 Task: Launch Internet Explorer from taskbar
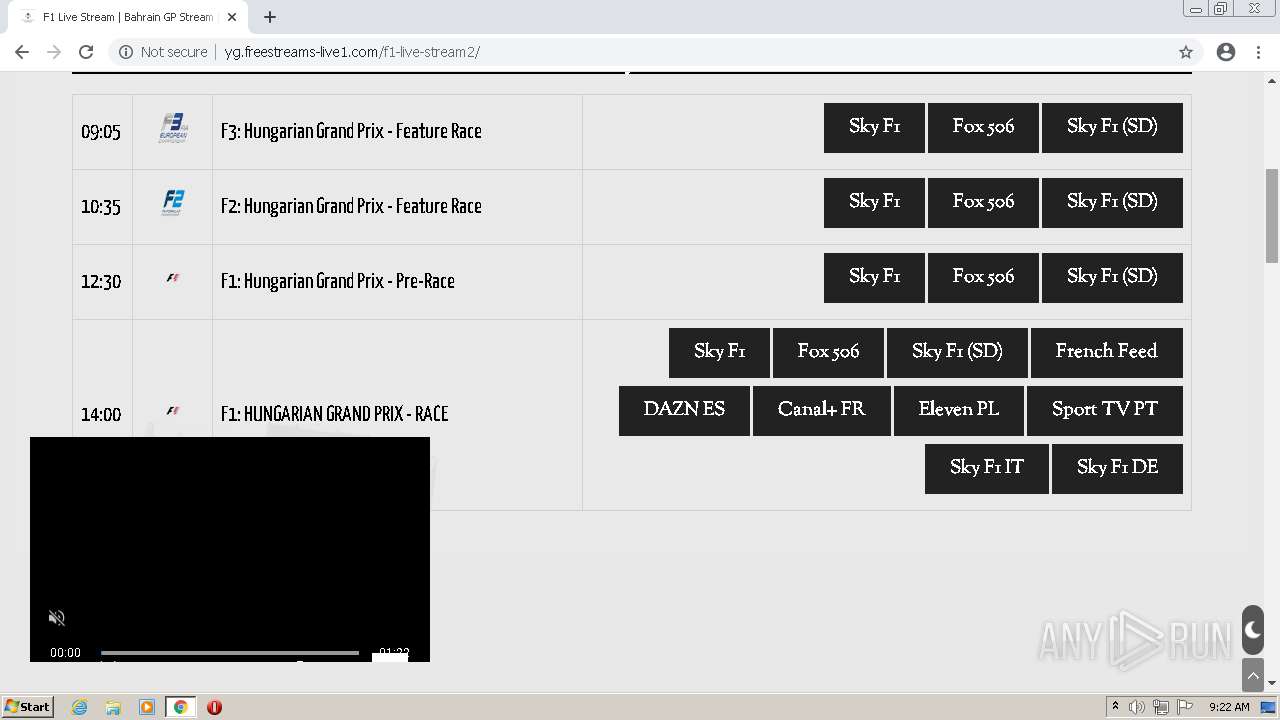pyautogui.click(x=80, y=707)
